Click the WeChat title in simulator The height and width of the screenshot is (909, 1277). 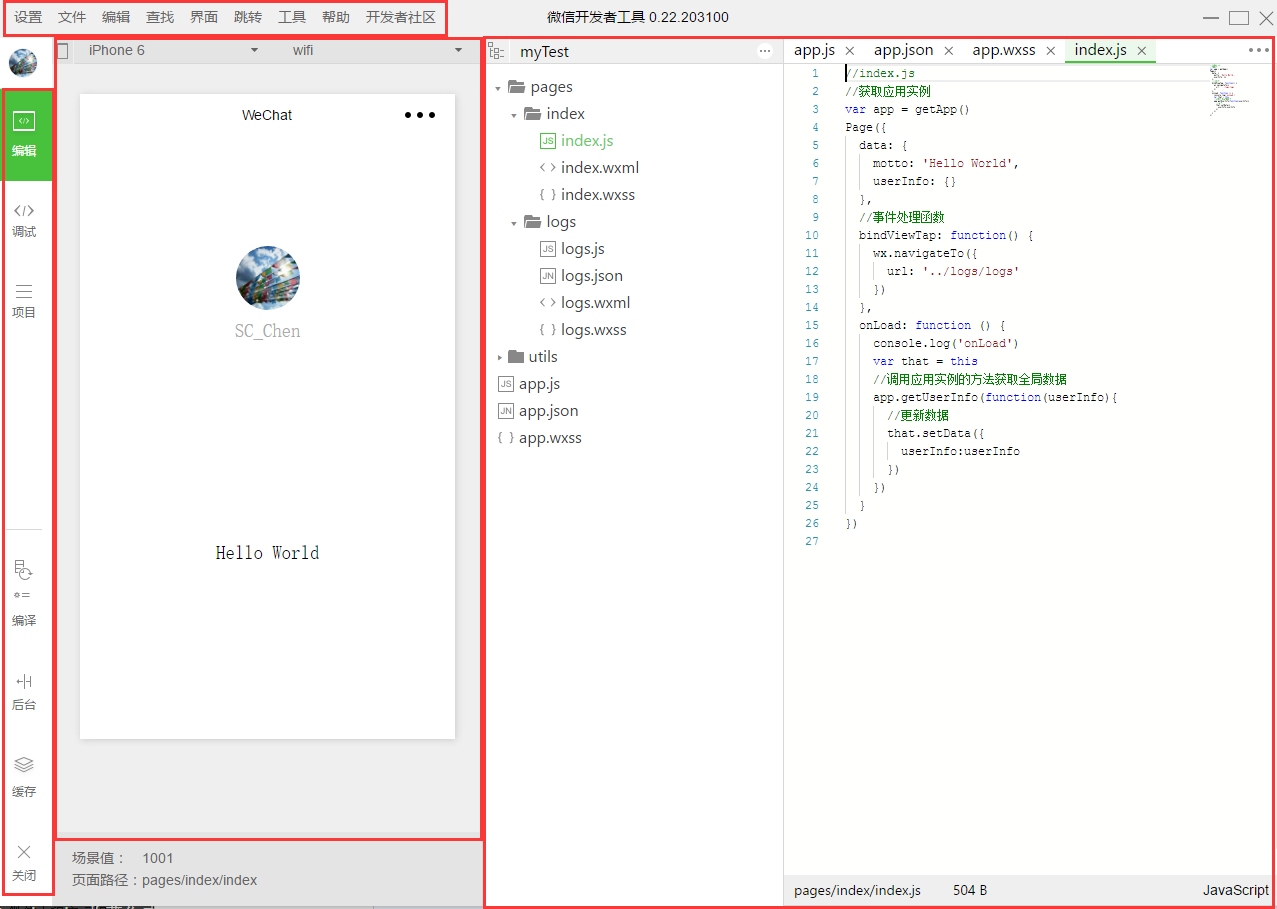[x=267, y=115]
